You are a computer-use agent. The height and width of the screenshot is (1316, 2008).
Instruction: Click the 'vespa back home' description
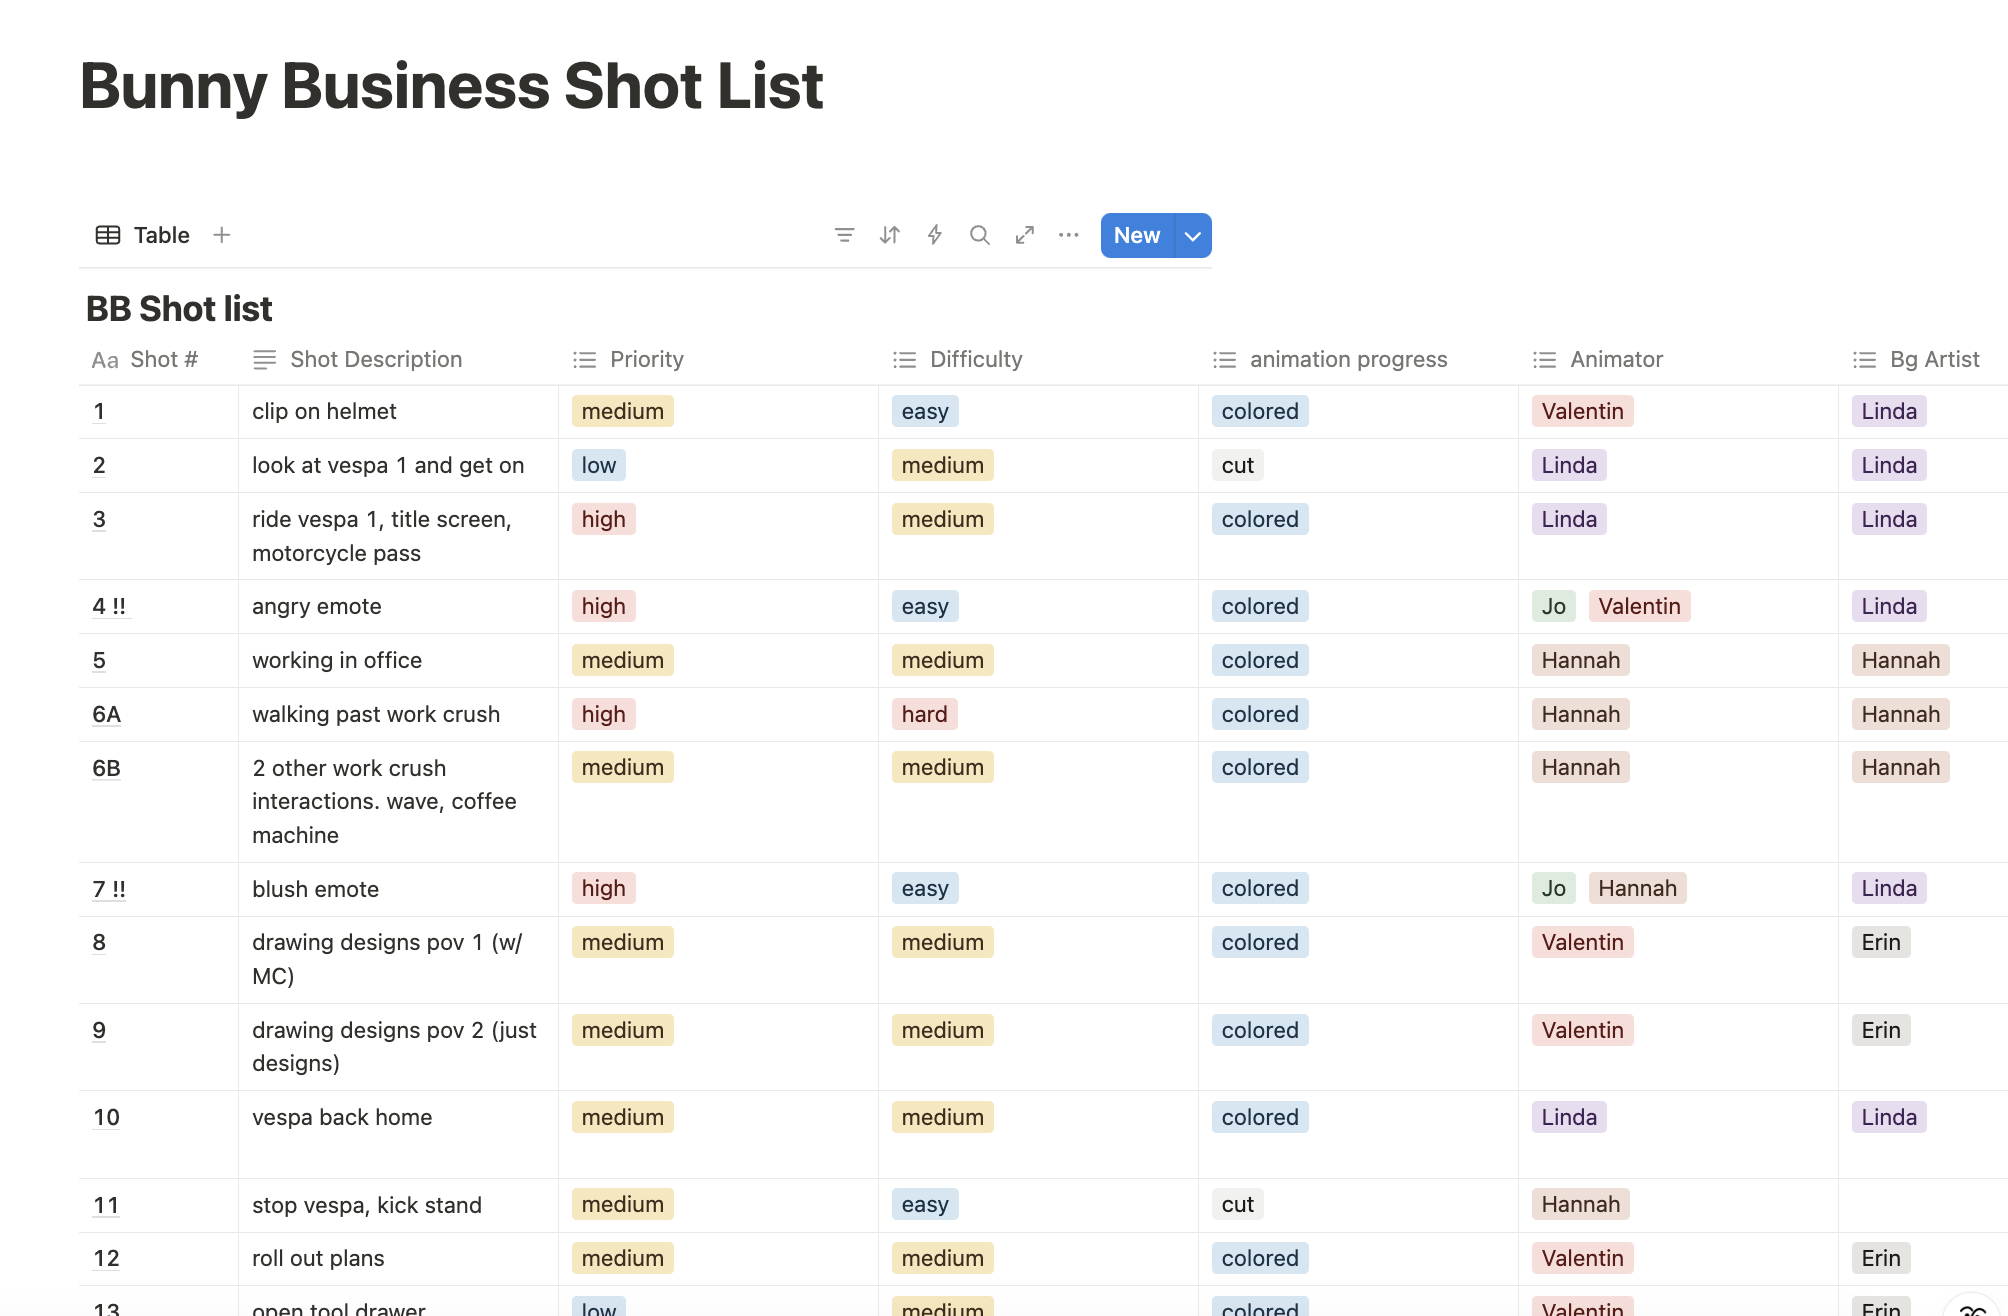point(398,1134)
